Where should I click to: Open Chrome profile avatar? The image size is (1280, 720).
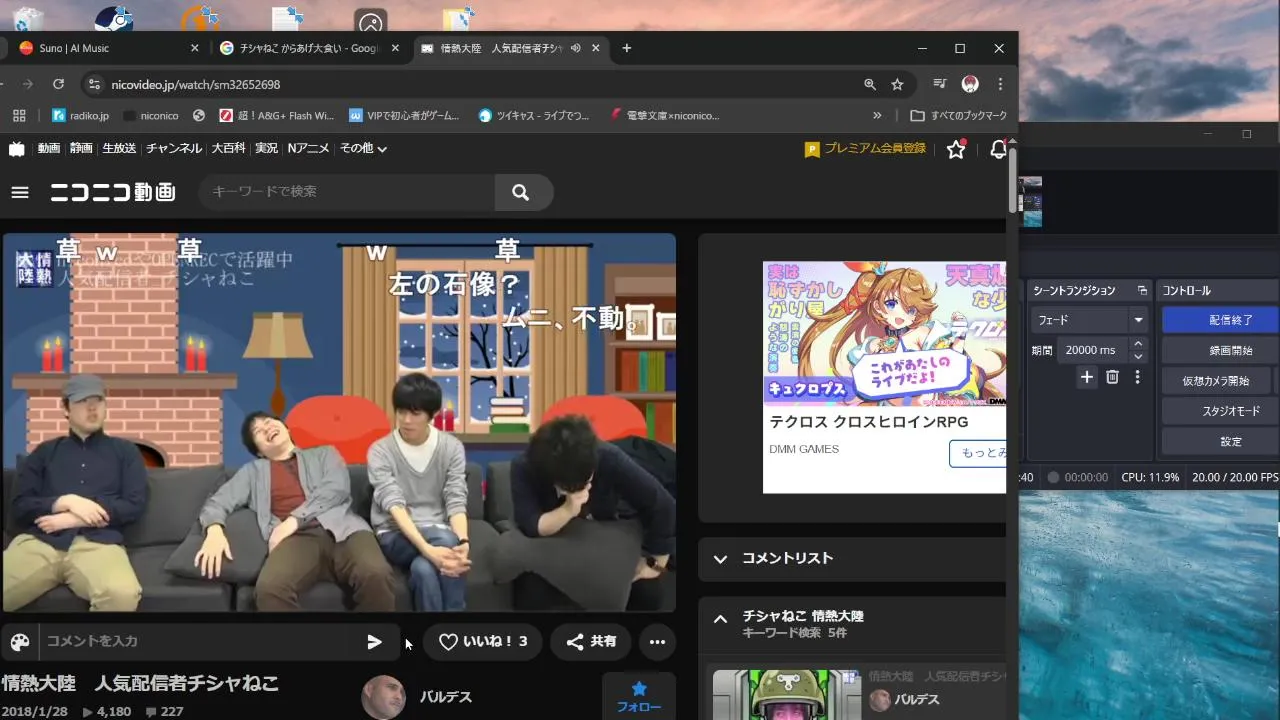point(969,85)
